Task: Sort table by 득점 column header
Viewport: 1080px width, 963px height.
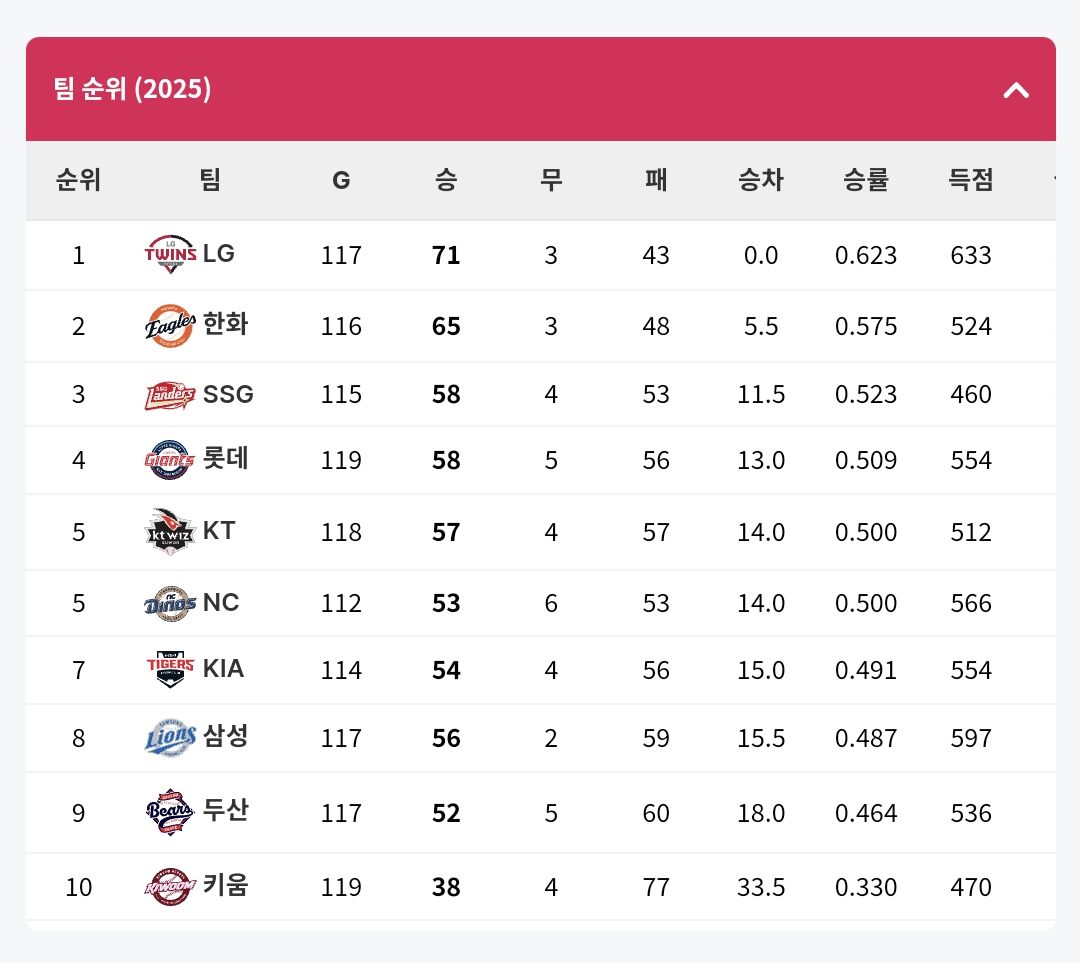Action: (x=971, y=180)
